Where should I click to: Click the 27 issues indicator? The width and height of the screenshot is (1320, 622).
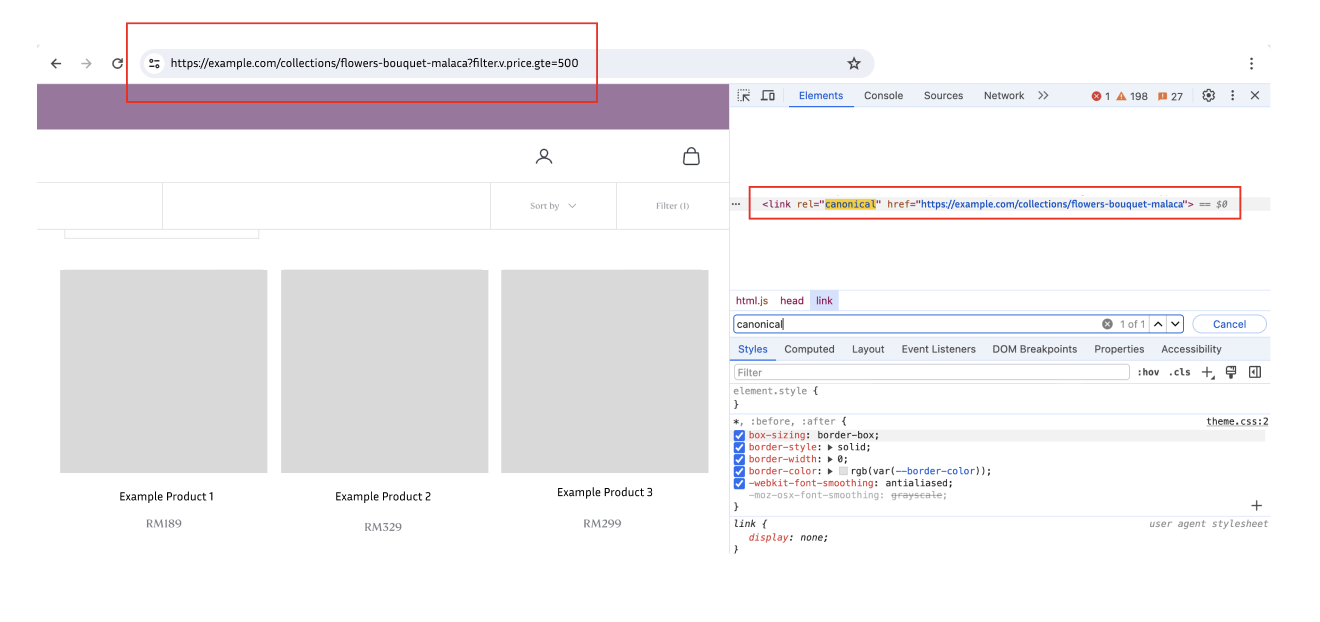coord(1170,96)
